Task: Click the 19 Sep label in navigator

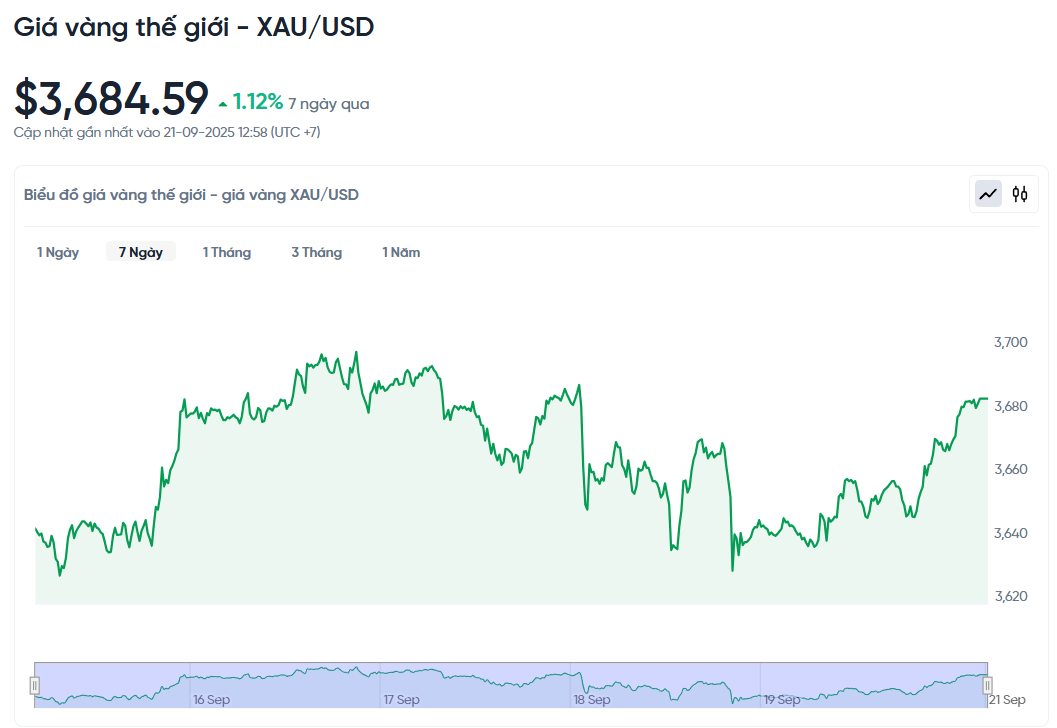Action: pos(782,700)
